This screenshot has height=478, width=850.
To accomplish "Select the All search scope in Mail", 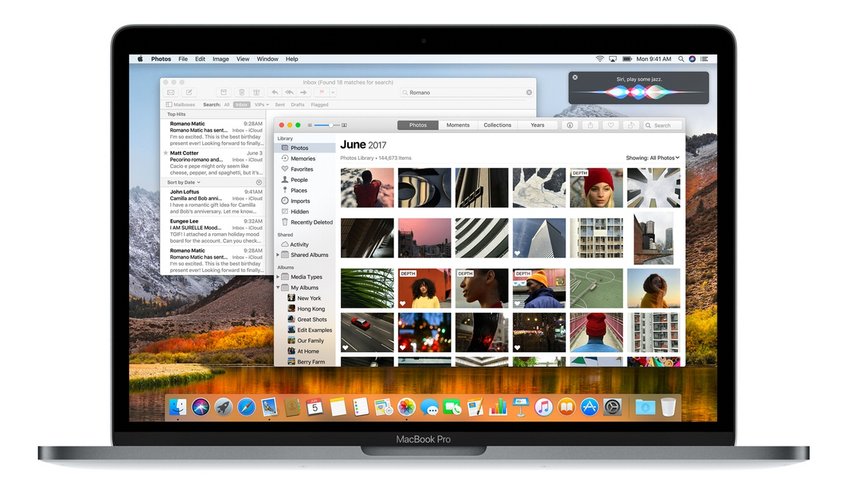I will tap(227, 105).
